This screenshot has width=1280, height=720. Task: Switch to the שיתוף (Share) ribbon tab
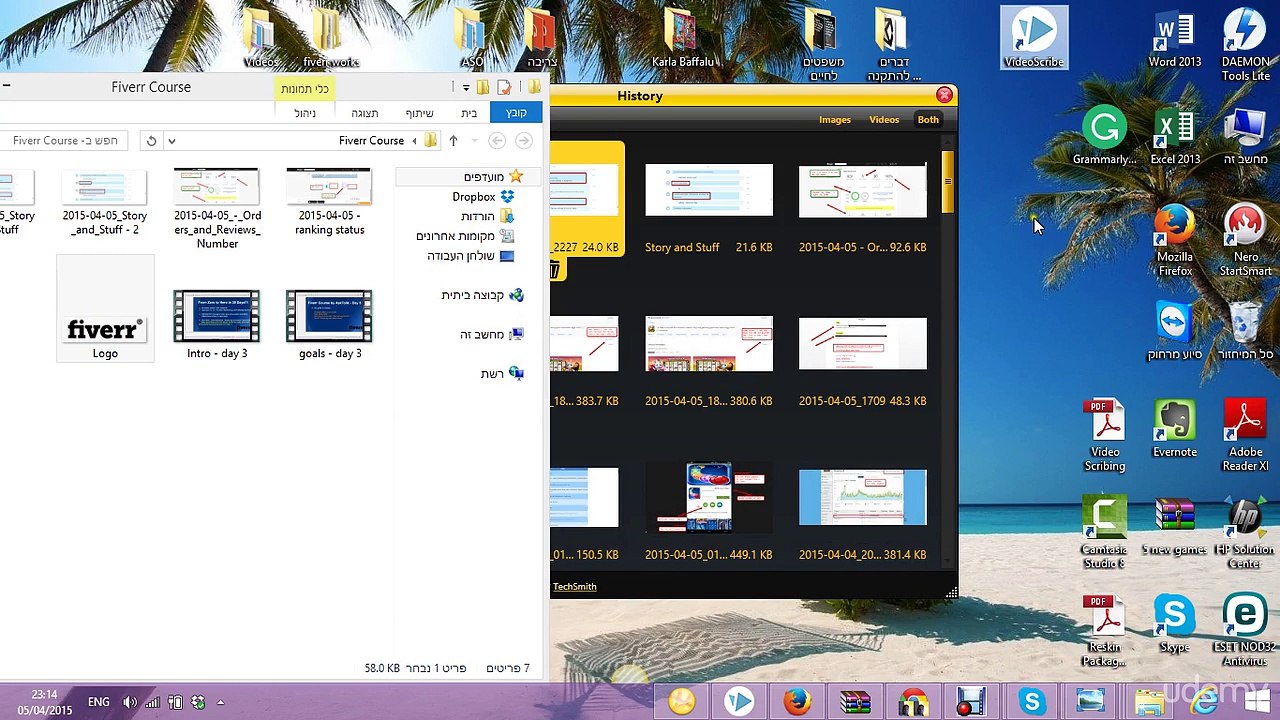coord(419,113)
